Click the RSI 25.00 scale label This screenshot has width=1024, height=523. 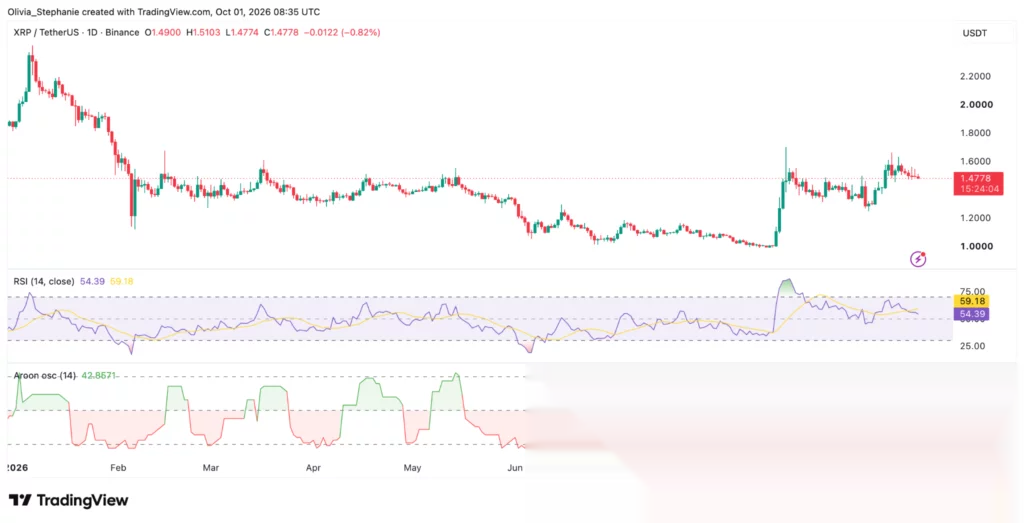pos(972,346)
